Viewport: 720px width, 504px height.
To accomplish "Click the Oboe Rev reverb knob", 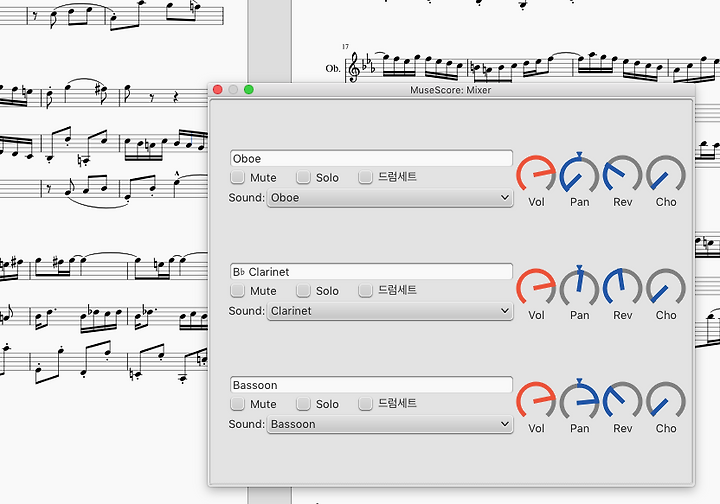I will 622,174.
